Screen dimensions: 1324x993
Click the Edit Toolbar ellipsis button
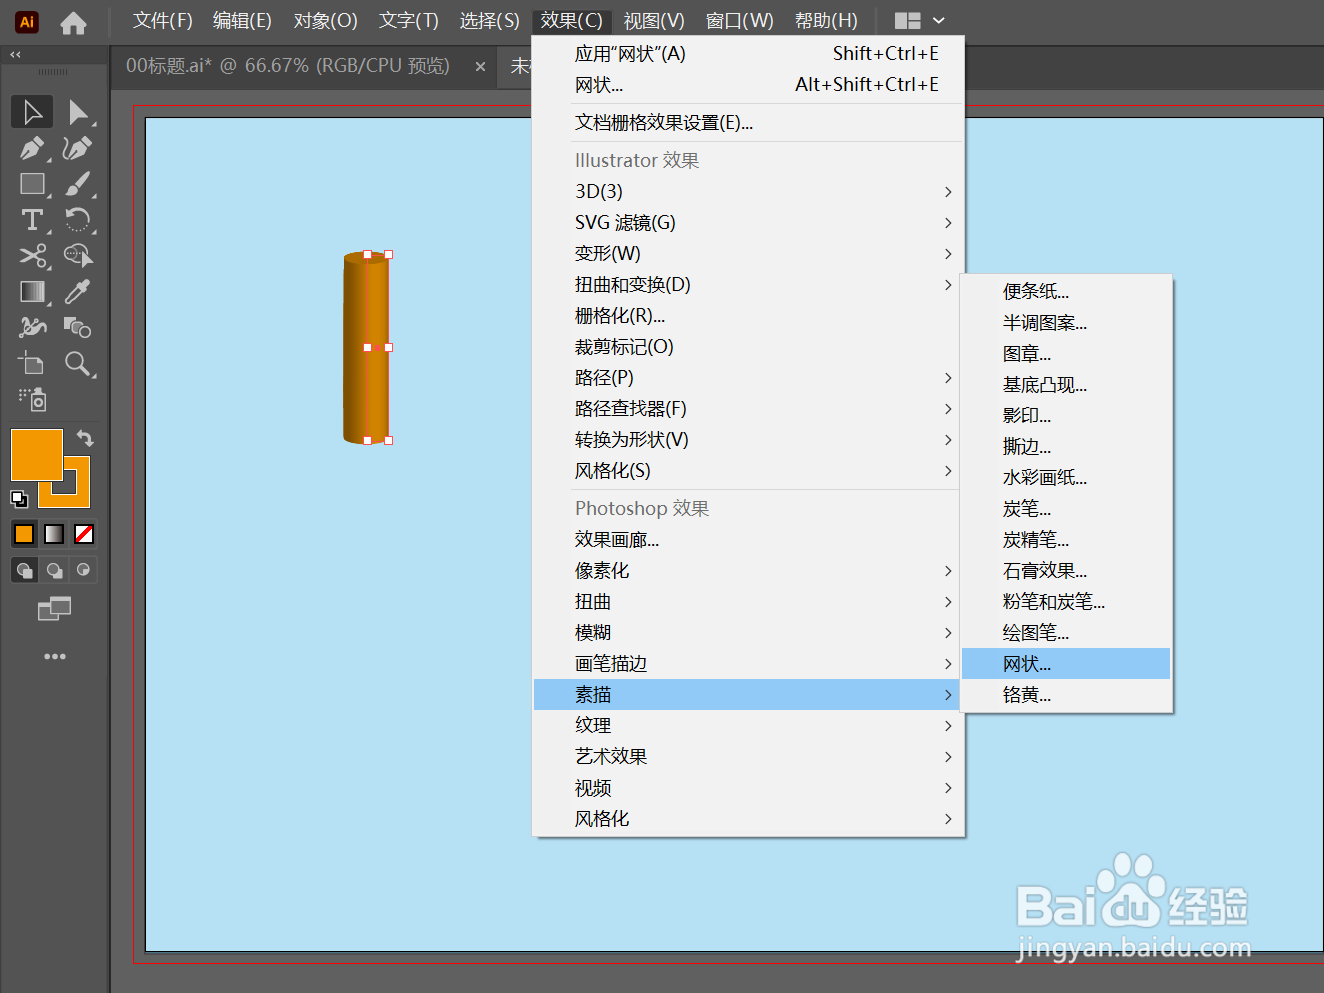tap(55, 655)
